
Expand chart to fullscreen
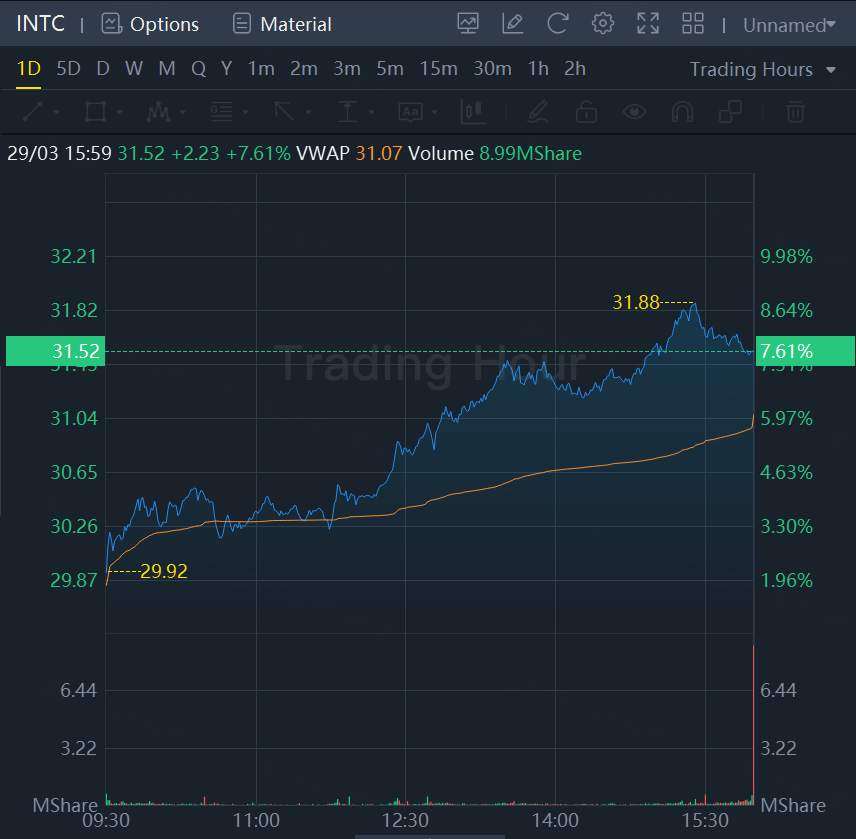[x=648, y=24]
